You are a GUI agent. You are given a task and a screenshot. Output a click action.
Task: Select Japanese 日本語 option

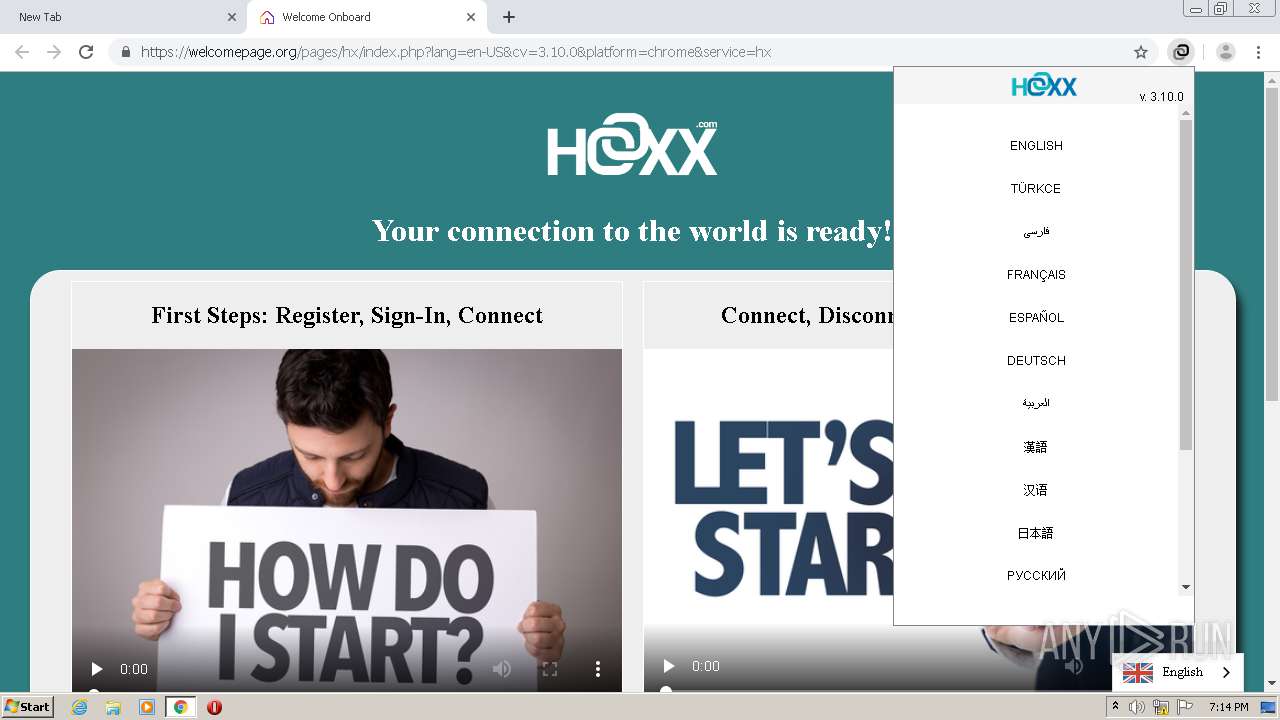point(1036,533)
